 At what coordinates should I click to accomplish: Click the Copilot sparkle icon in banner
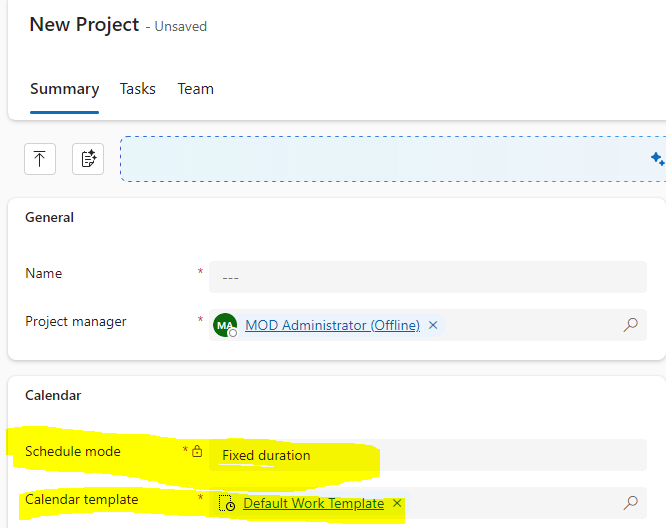click(657, 159)
